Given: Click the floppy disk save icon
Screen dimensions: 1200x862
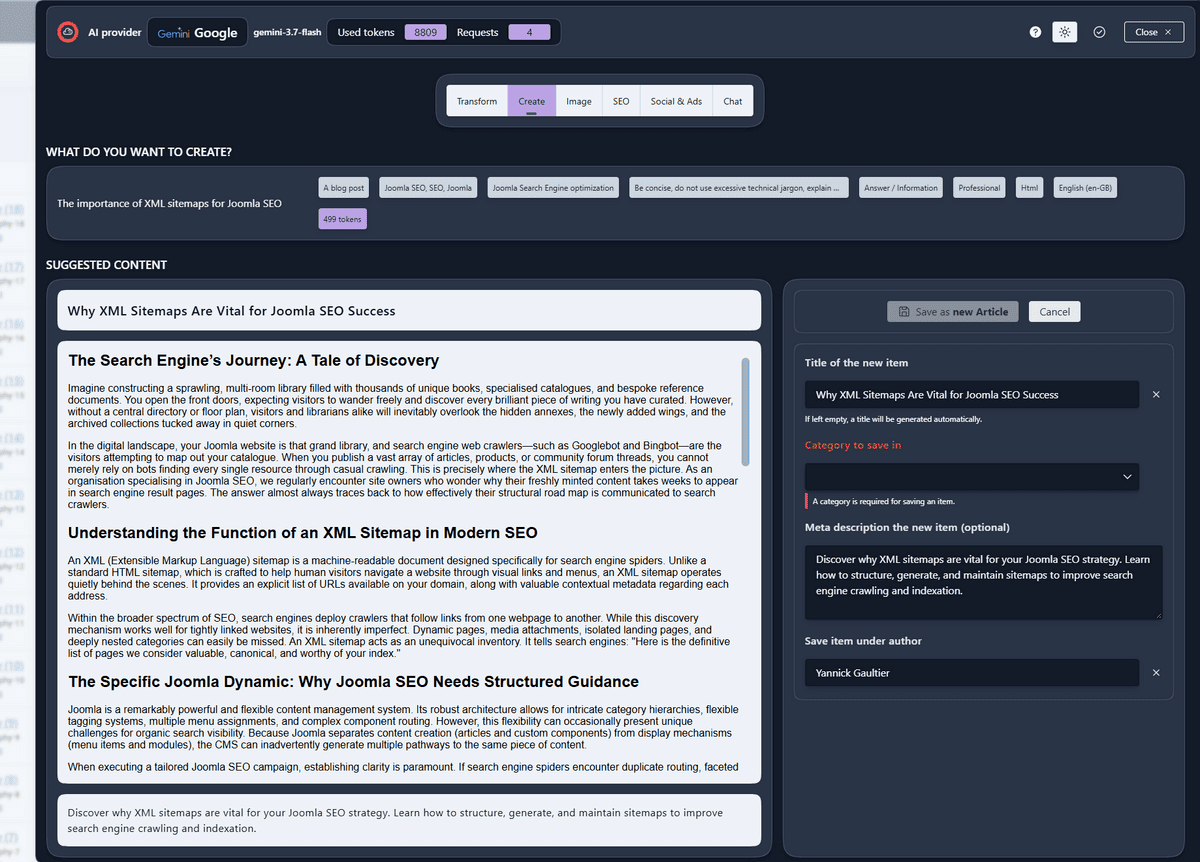Looking at the screenshot, I should [904, 312].
